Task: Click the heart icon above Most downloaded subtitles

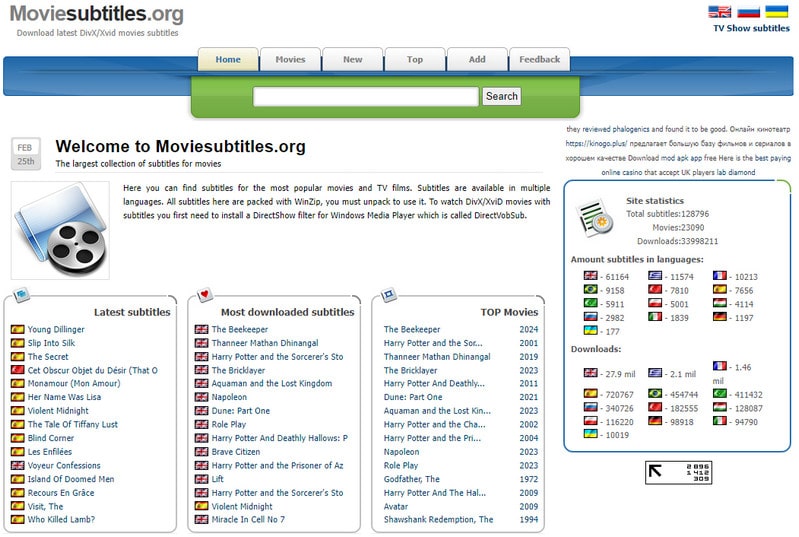Action: click(204, 295)
